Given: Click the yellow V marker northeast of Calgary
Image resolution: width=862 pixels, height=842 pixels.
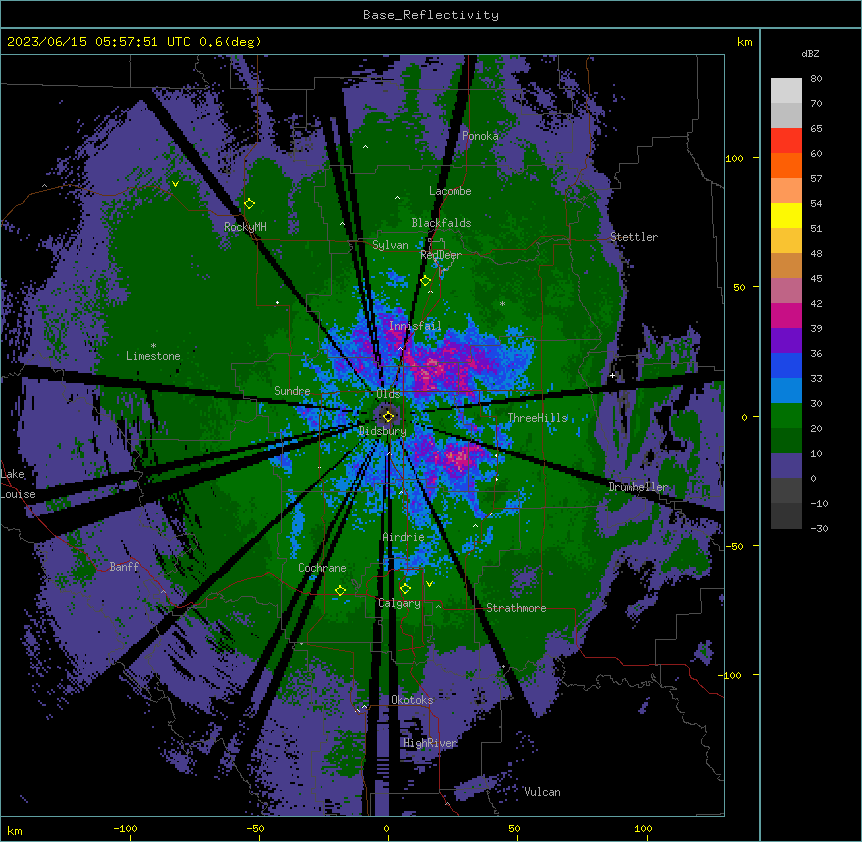Looking at the screenshot, I should click(429, 584).
